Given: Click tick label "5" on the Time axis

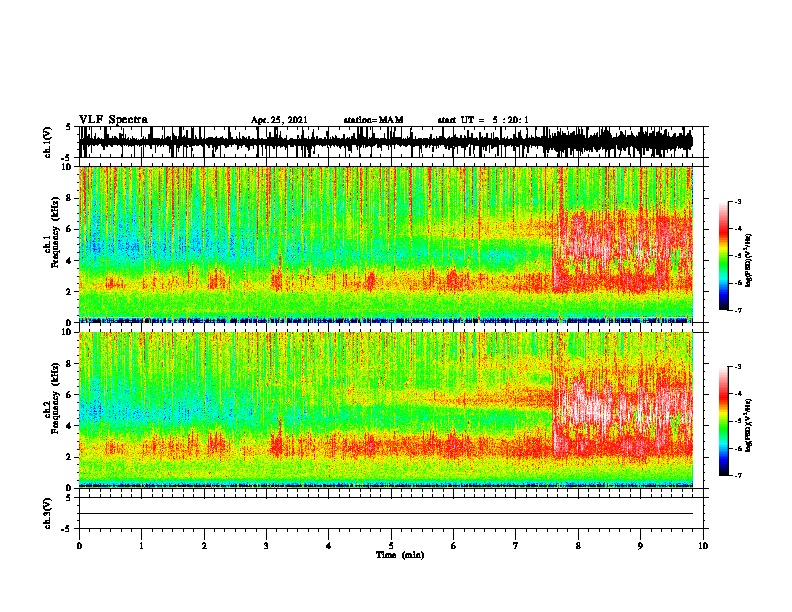Looking at the screenshot, I should pos(391,546).
